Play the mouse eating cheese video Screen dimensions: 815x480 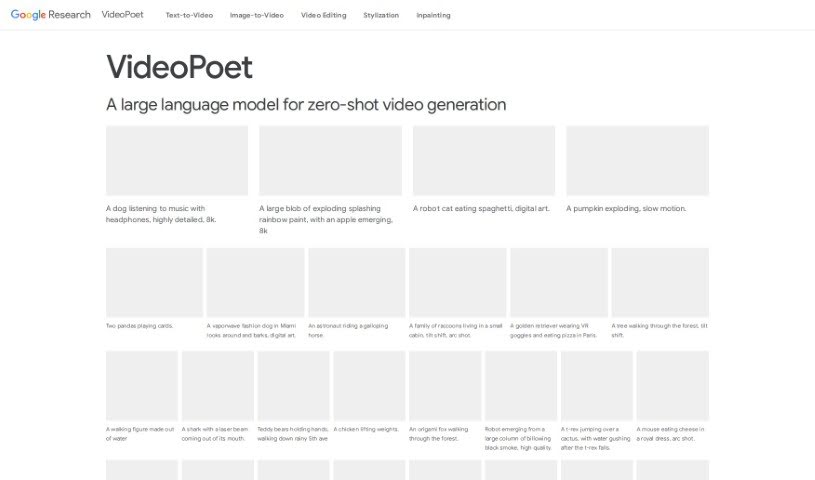coord(673,385)
